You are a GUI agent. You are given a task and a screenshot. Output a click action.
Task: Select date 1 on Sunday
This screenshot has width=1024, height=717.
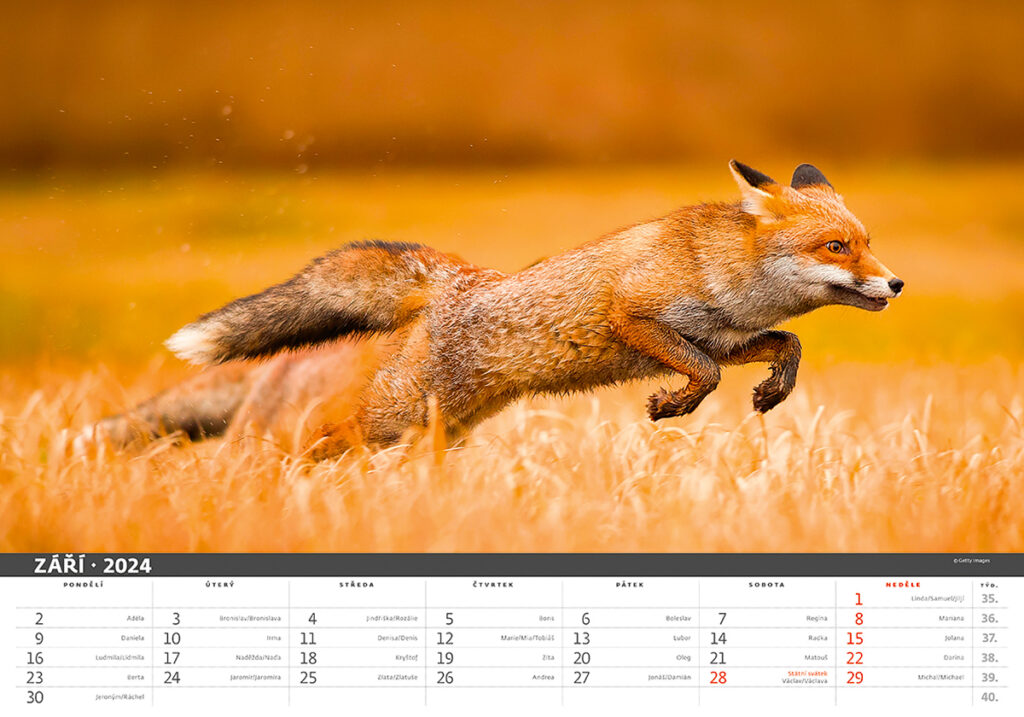pyautogui.click(x=858, y=599)
